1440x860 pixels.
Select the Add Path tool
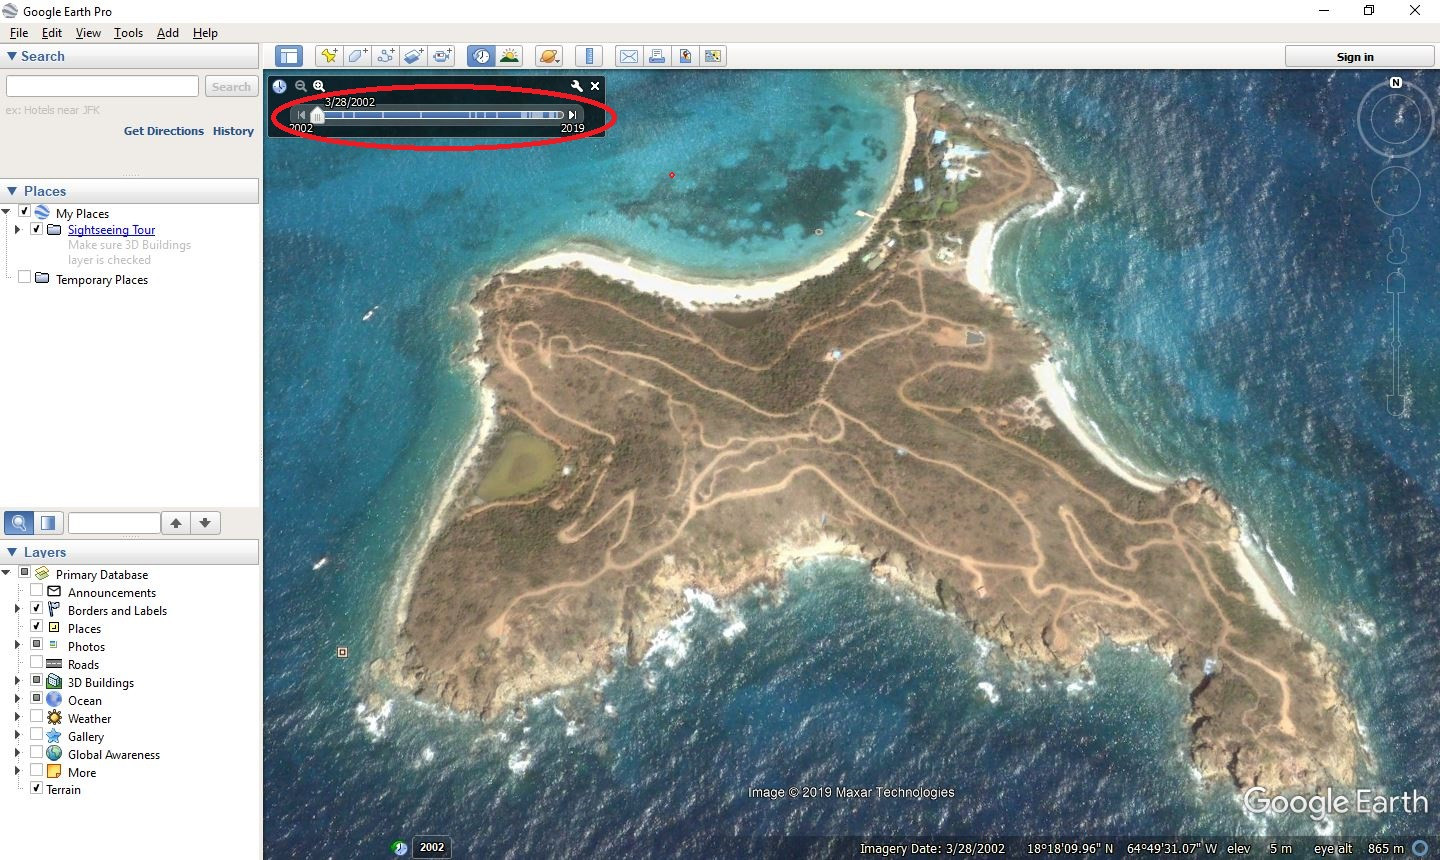[x=386, y=57]
